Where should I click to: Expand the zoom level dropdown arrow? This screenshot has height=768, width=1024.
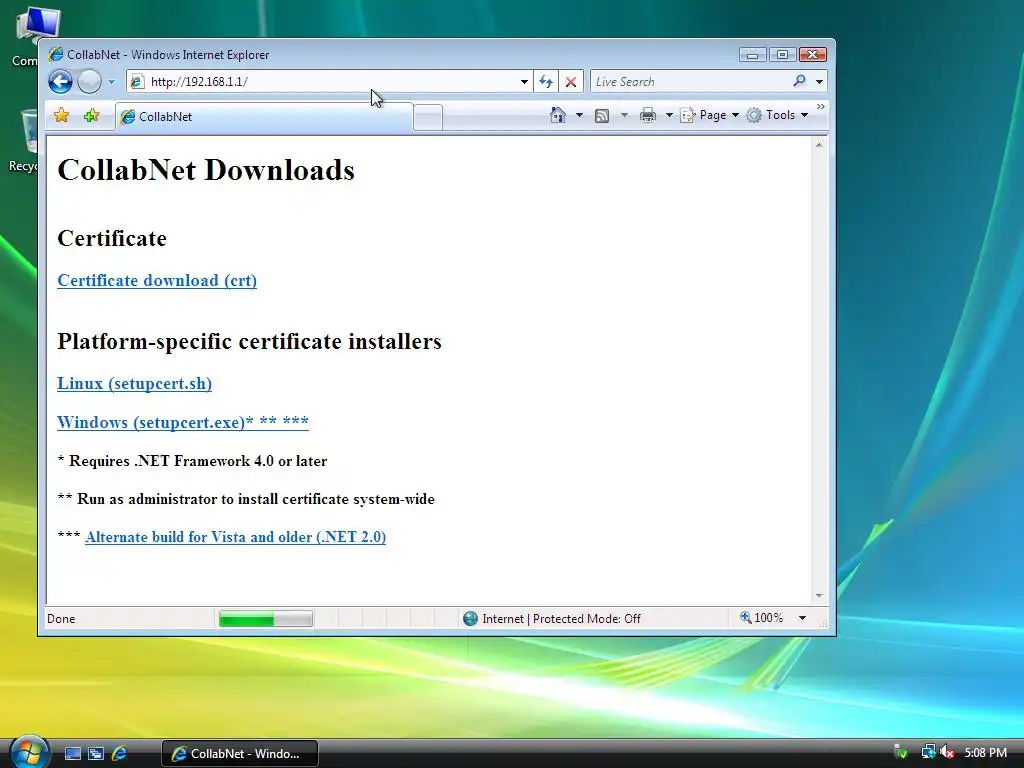tap(802, 618)
